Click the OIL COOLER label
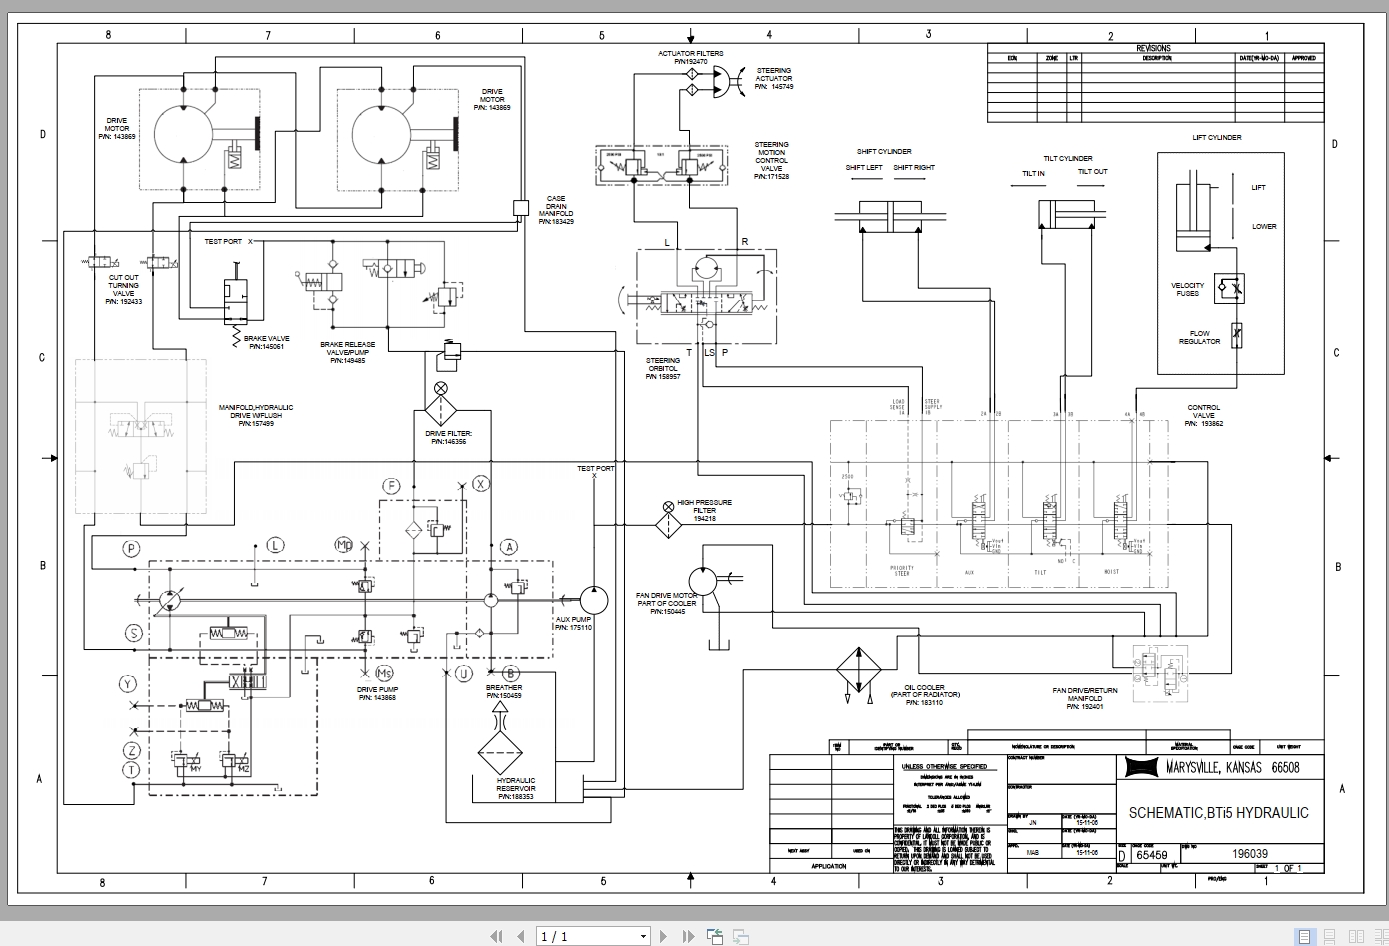The height and width of the screenshot is (946, 1389). [x=925, y=695]
